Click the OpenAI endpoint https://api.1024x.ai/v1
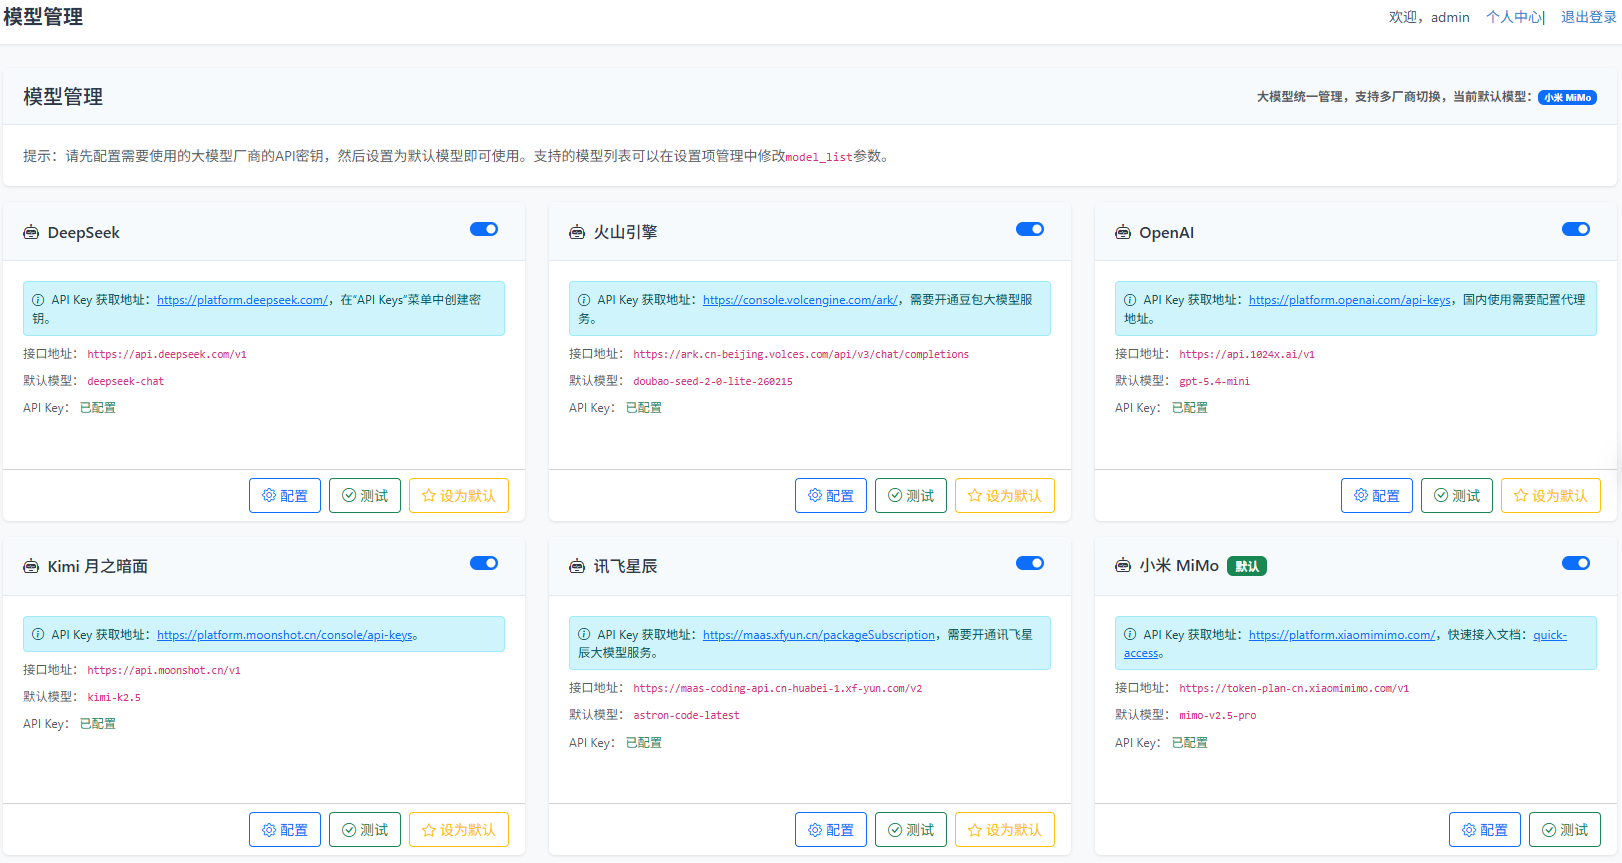This screenshot has height=863, width=1622. click(x=1247, y=354)
